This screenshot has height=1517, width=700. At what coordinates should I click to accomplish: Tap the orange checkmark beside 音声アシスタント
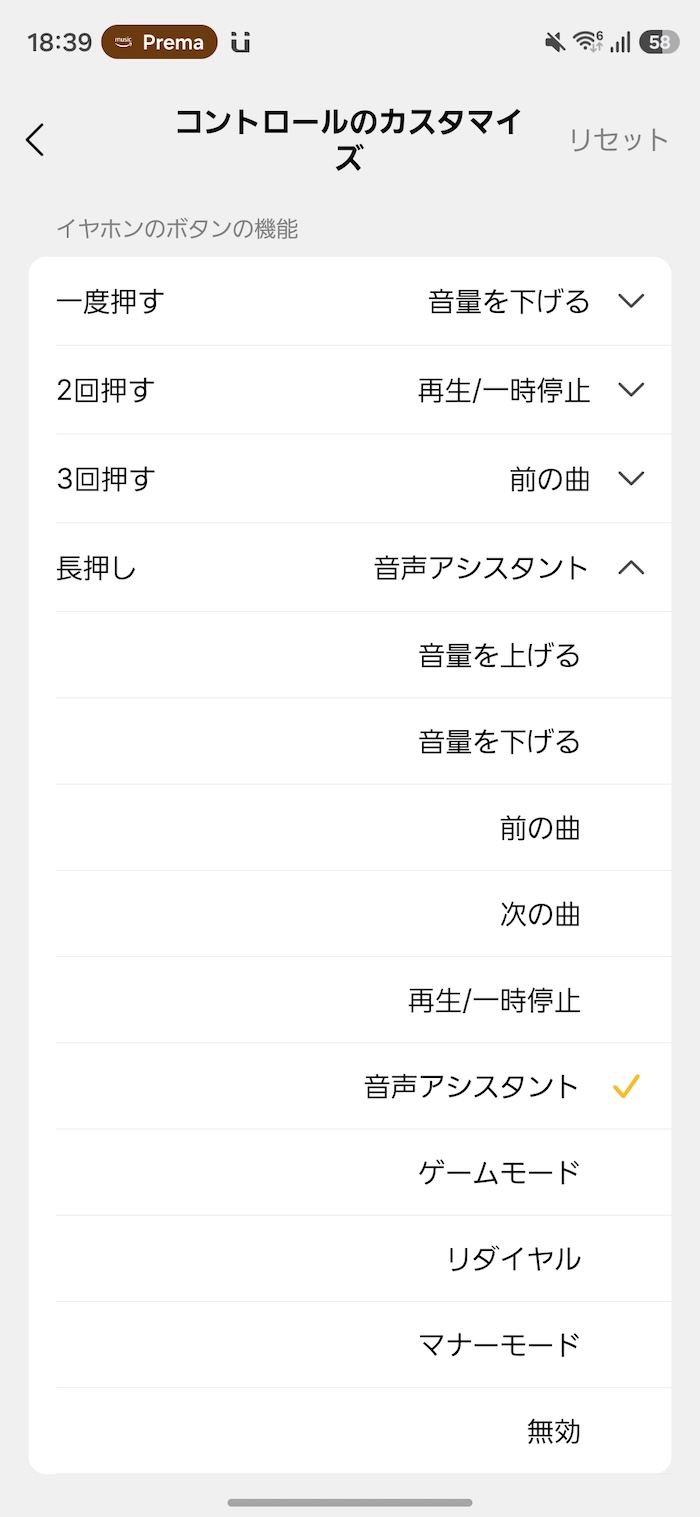[x=626, y=1086]
